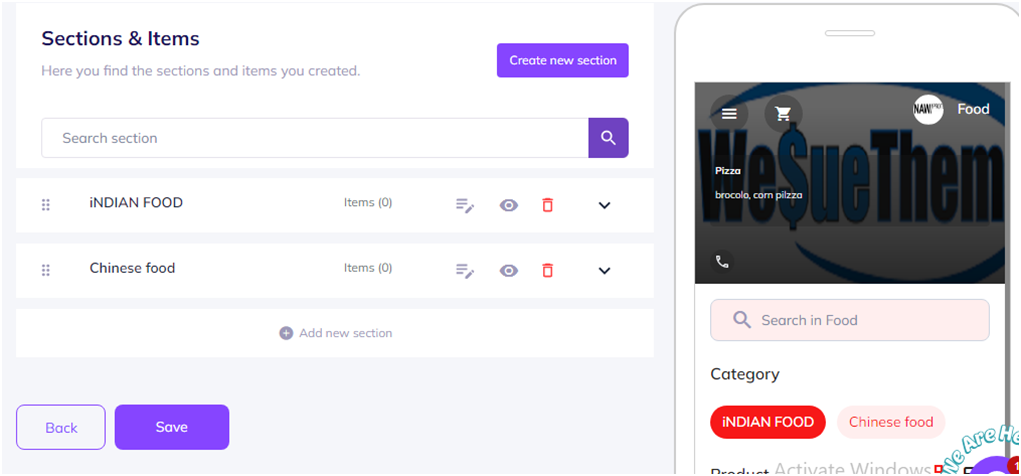Delete the iNDIAN FOOD section
Image resolution: width=1021 pixels, height=476 pixels.
pyautogui.click(x=548, y=205)
